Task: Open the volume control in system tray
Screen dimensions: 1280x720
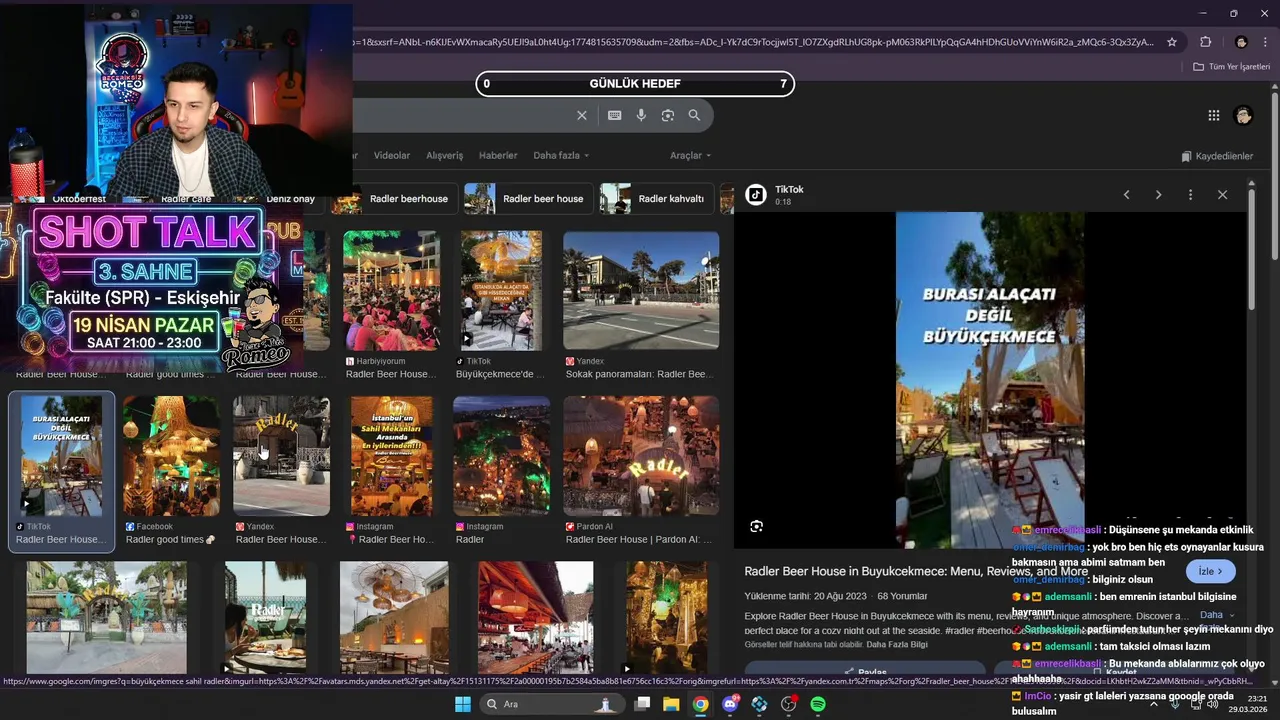Action: coord(1212,704)
